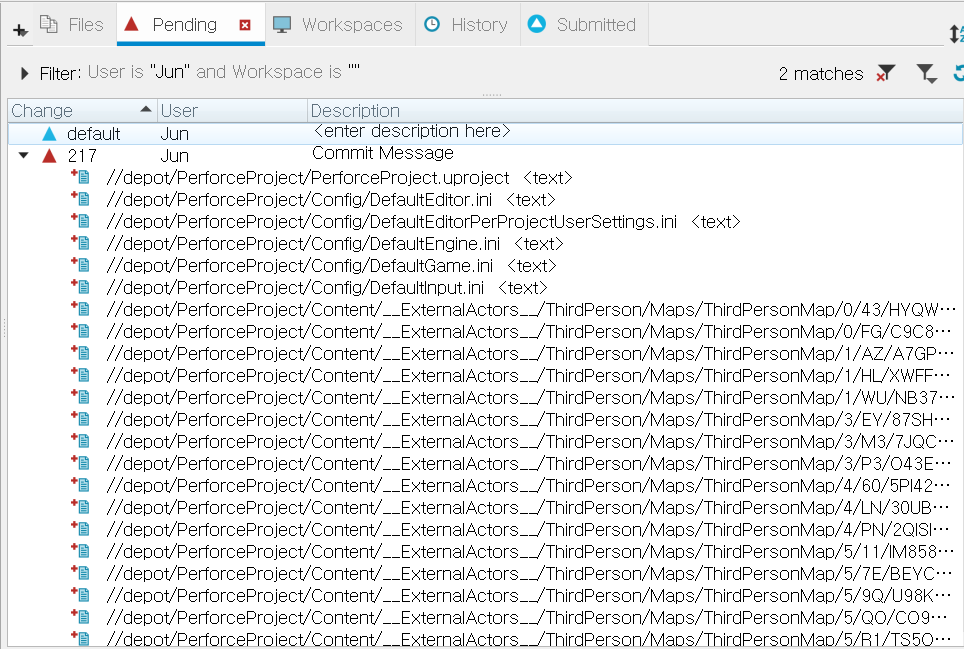
Task: Click the Description column header
Action: (355, 111)
